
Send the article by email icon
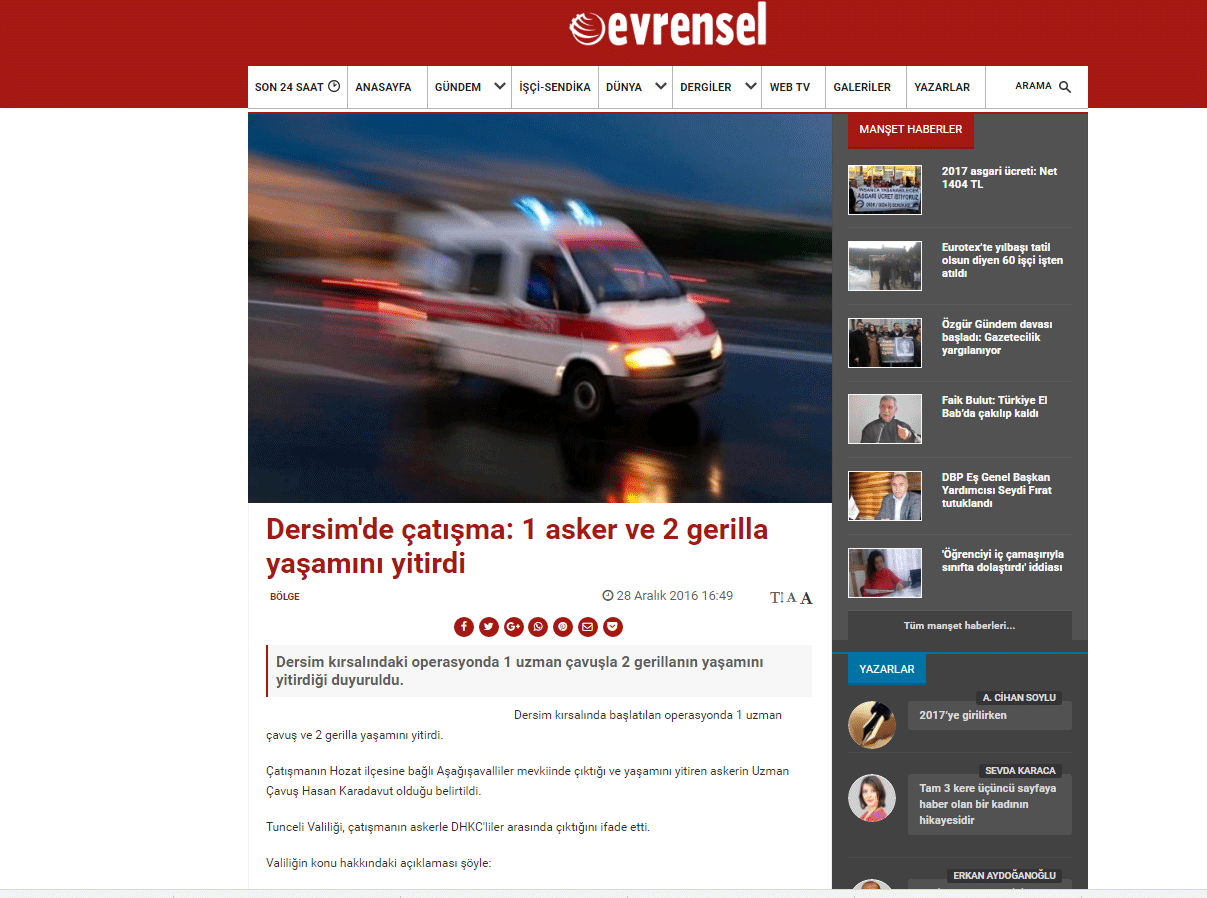(588, 627)
